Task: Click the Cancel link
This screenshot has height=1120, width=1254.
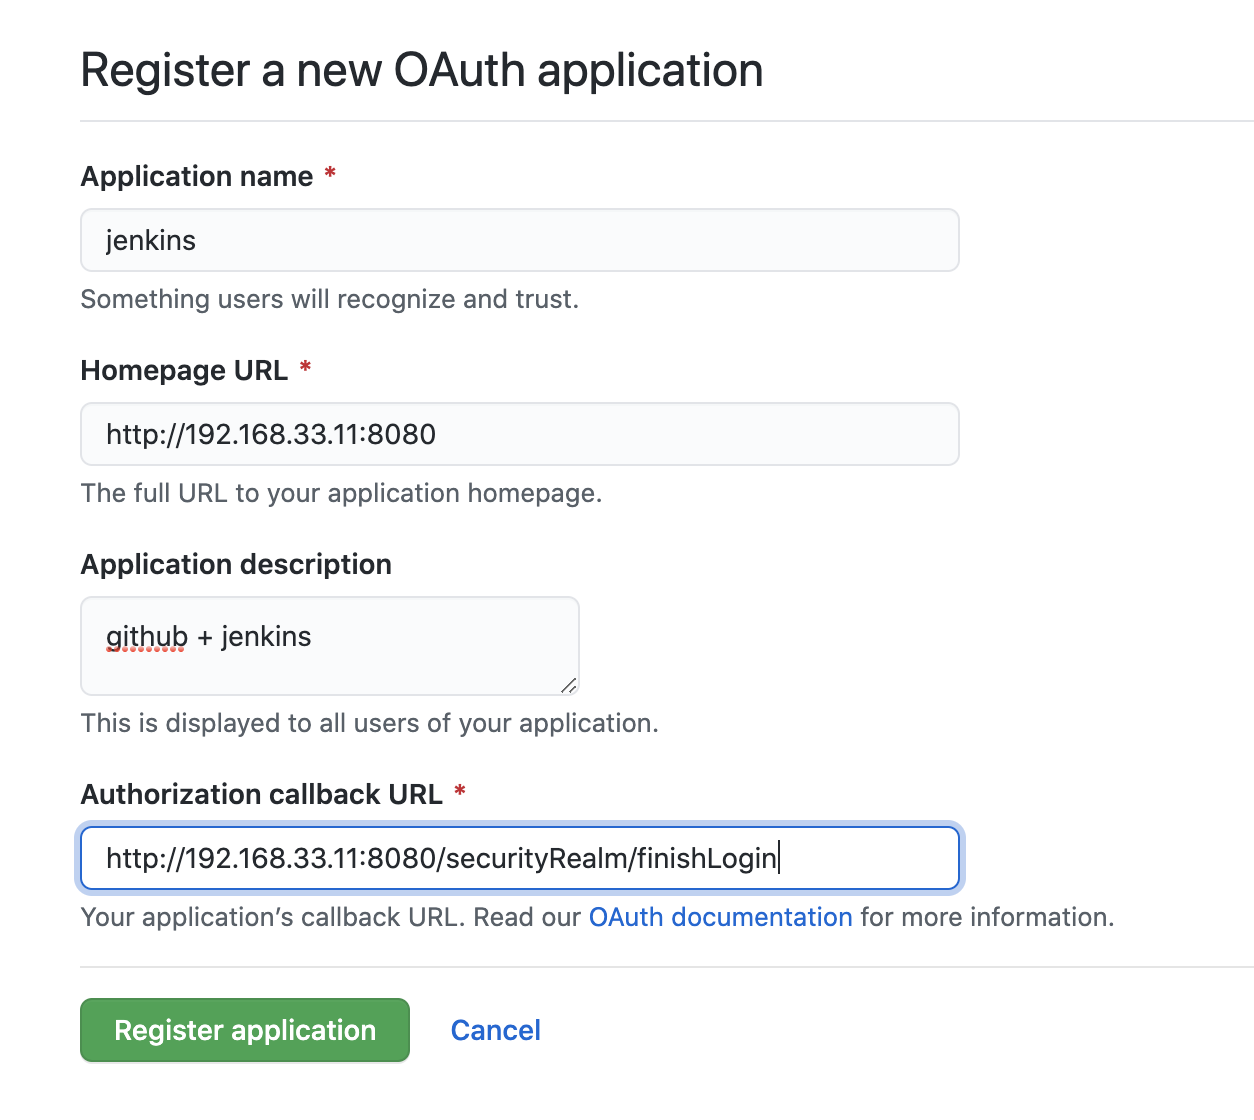Action: 495,1030
